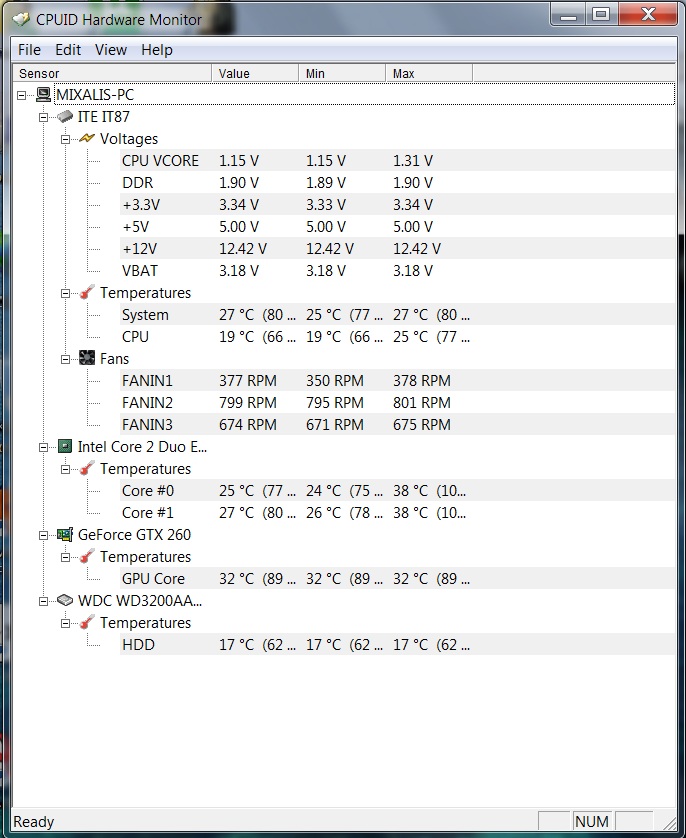Viewport: 686px width, 838px height.
Task: Collapse the Voltages group
Action: 65,139
